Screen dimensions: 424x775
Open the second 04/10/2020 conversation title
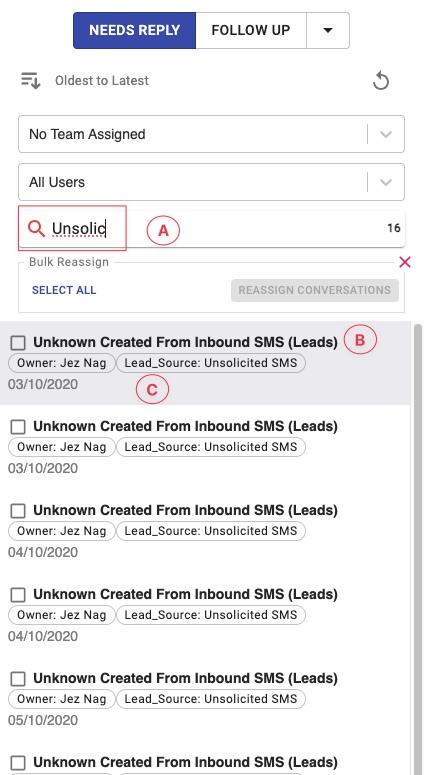click(x=185, y=594)
